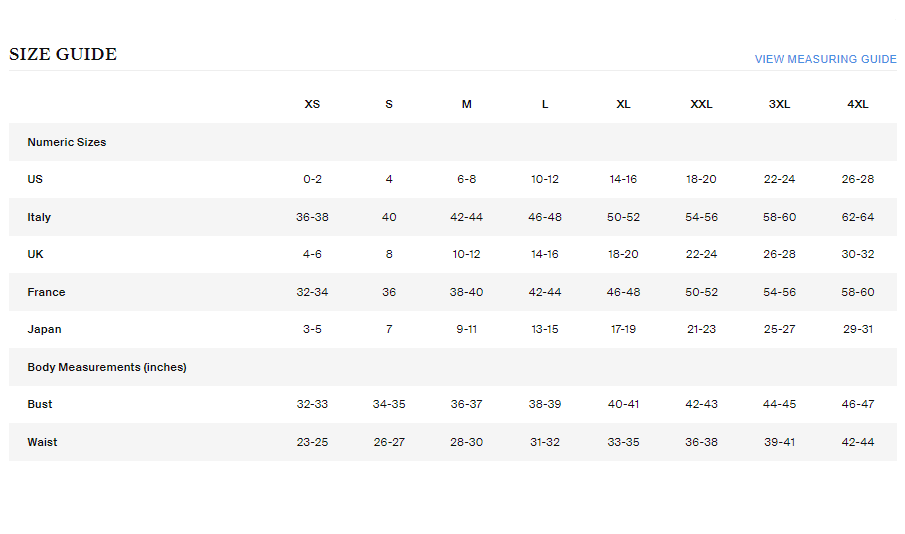
Task: Select the 4XL column header
Action: (857, 104)
